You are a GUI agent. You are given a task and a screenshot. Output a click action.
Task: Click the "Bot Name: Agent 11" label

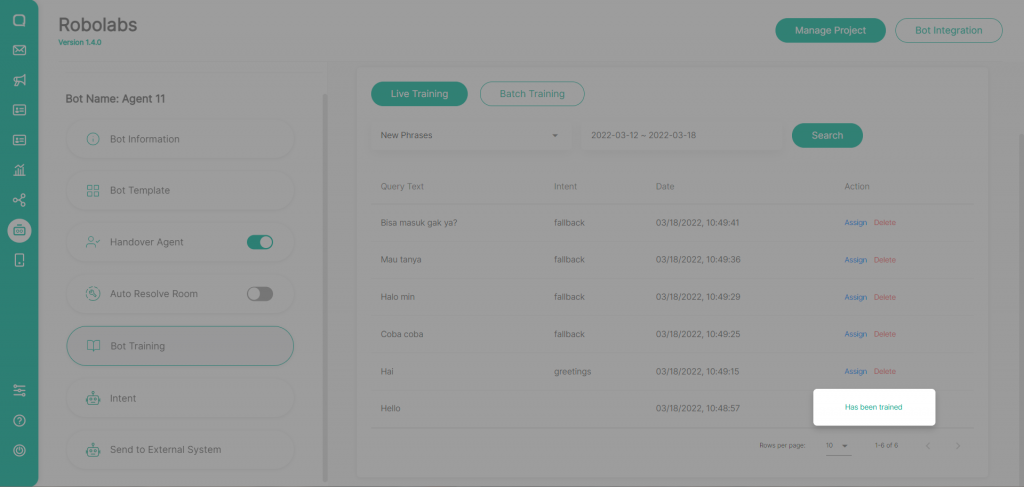tap(116, 99)
